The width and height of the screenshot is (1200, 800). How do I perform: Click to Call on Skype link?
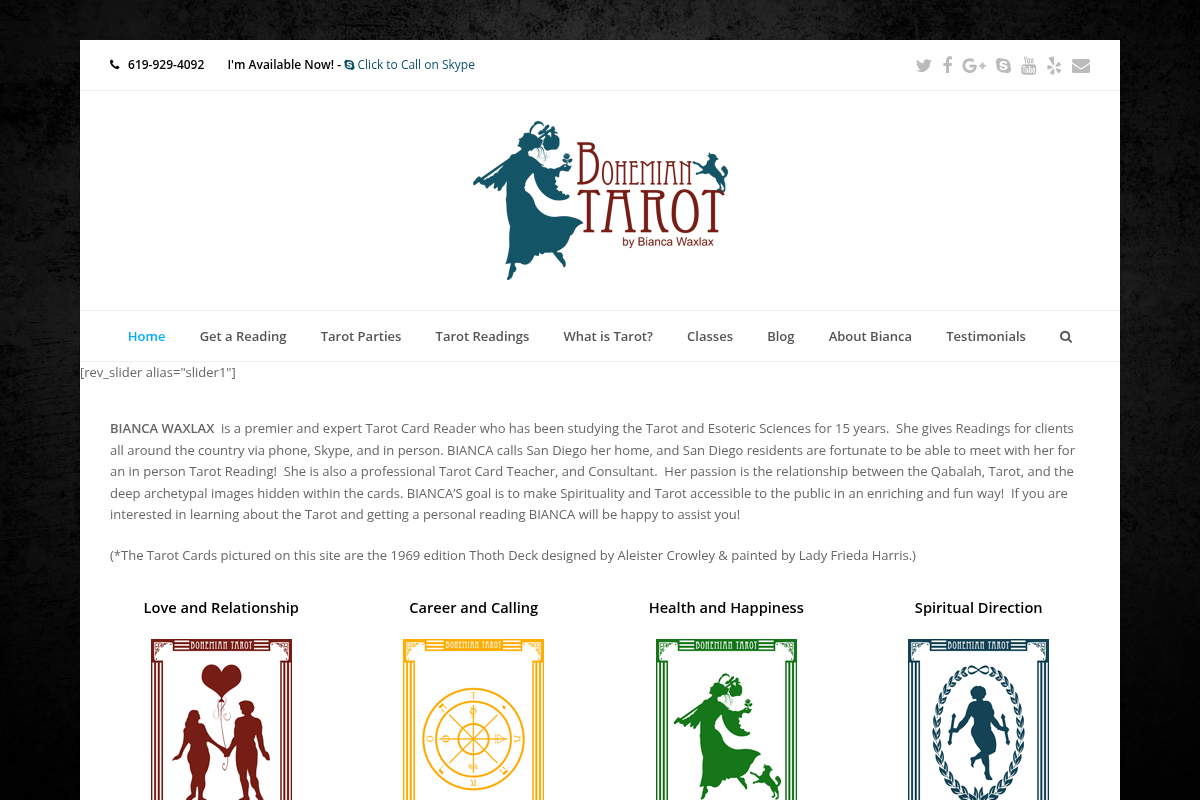tap(415, 65)
